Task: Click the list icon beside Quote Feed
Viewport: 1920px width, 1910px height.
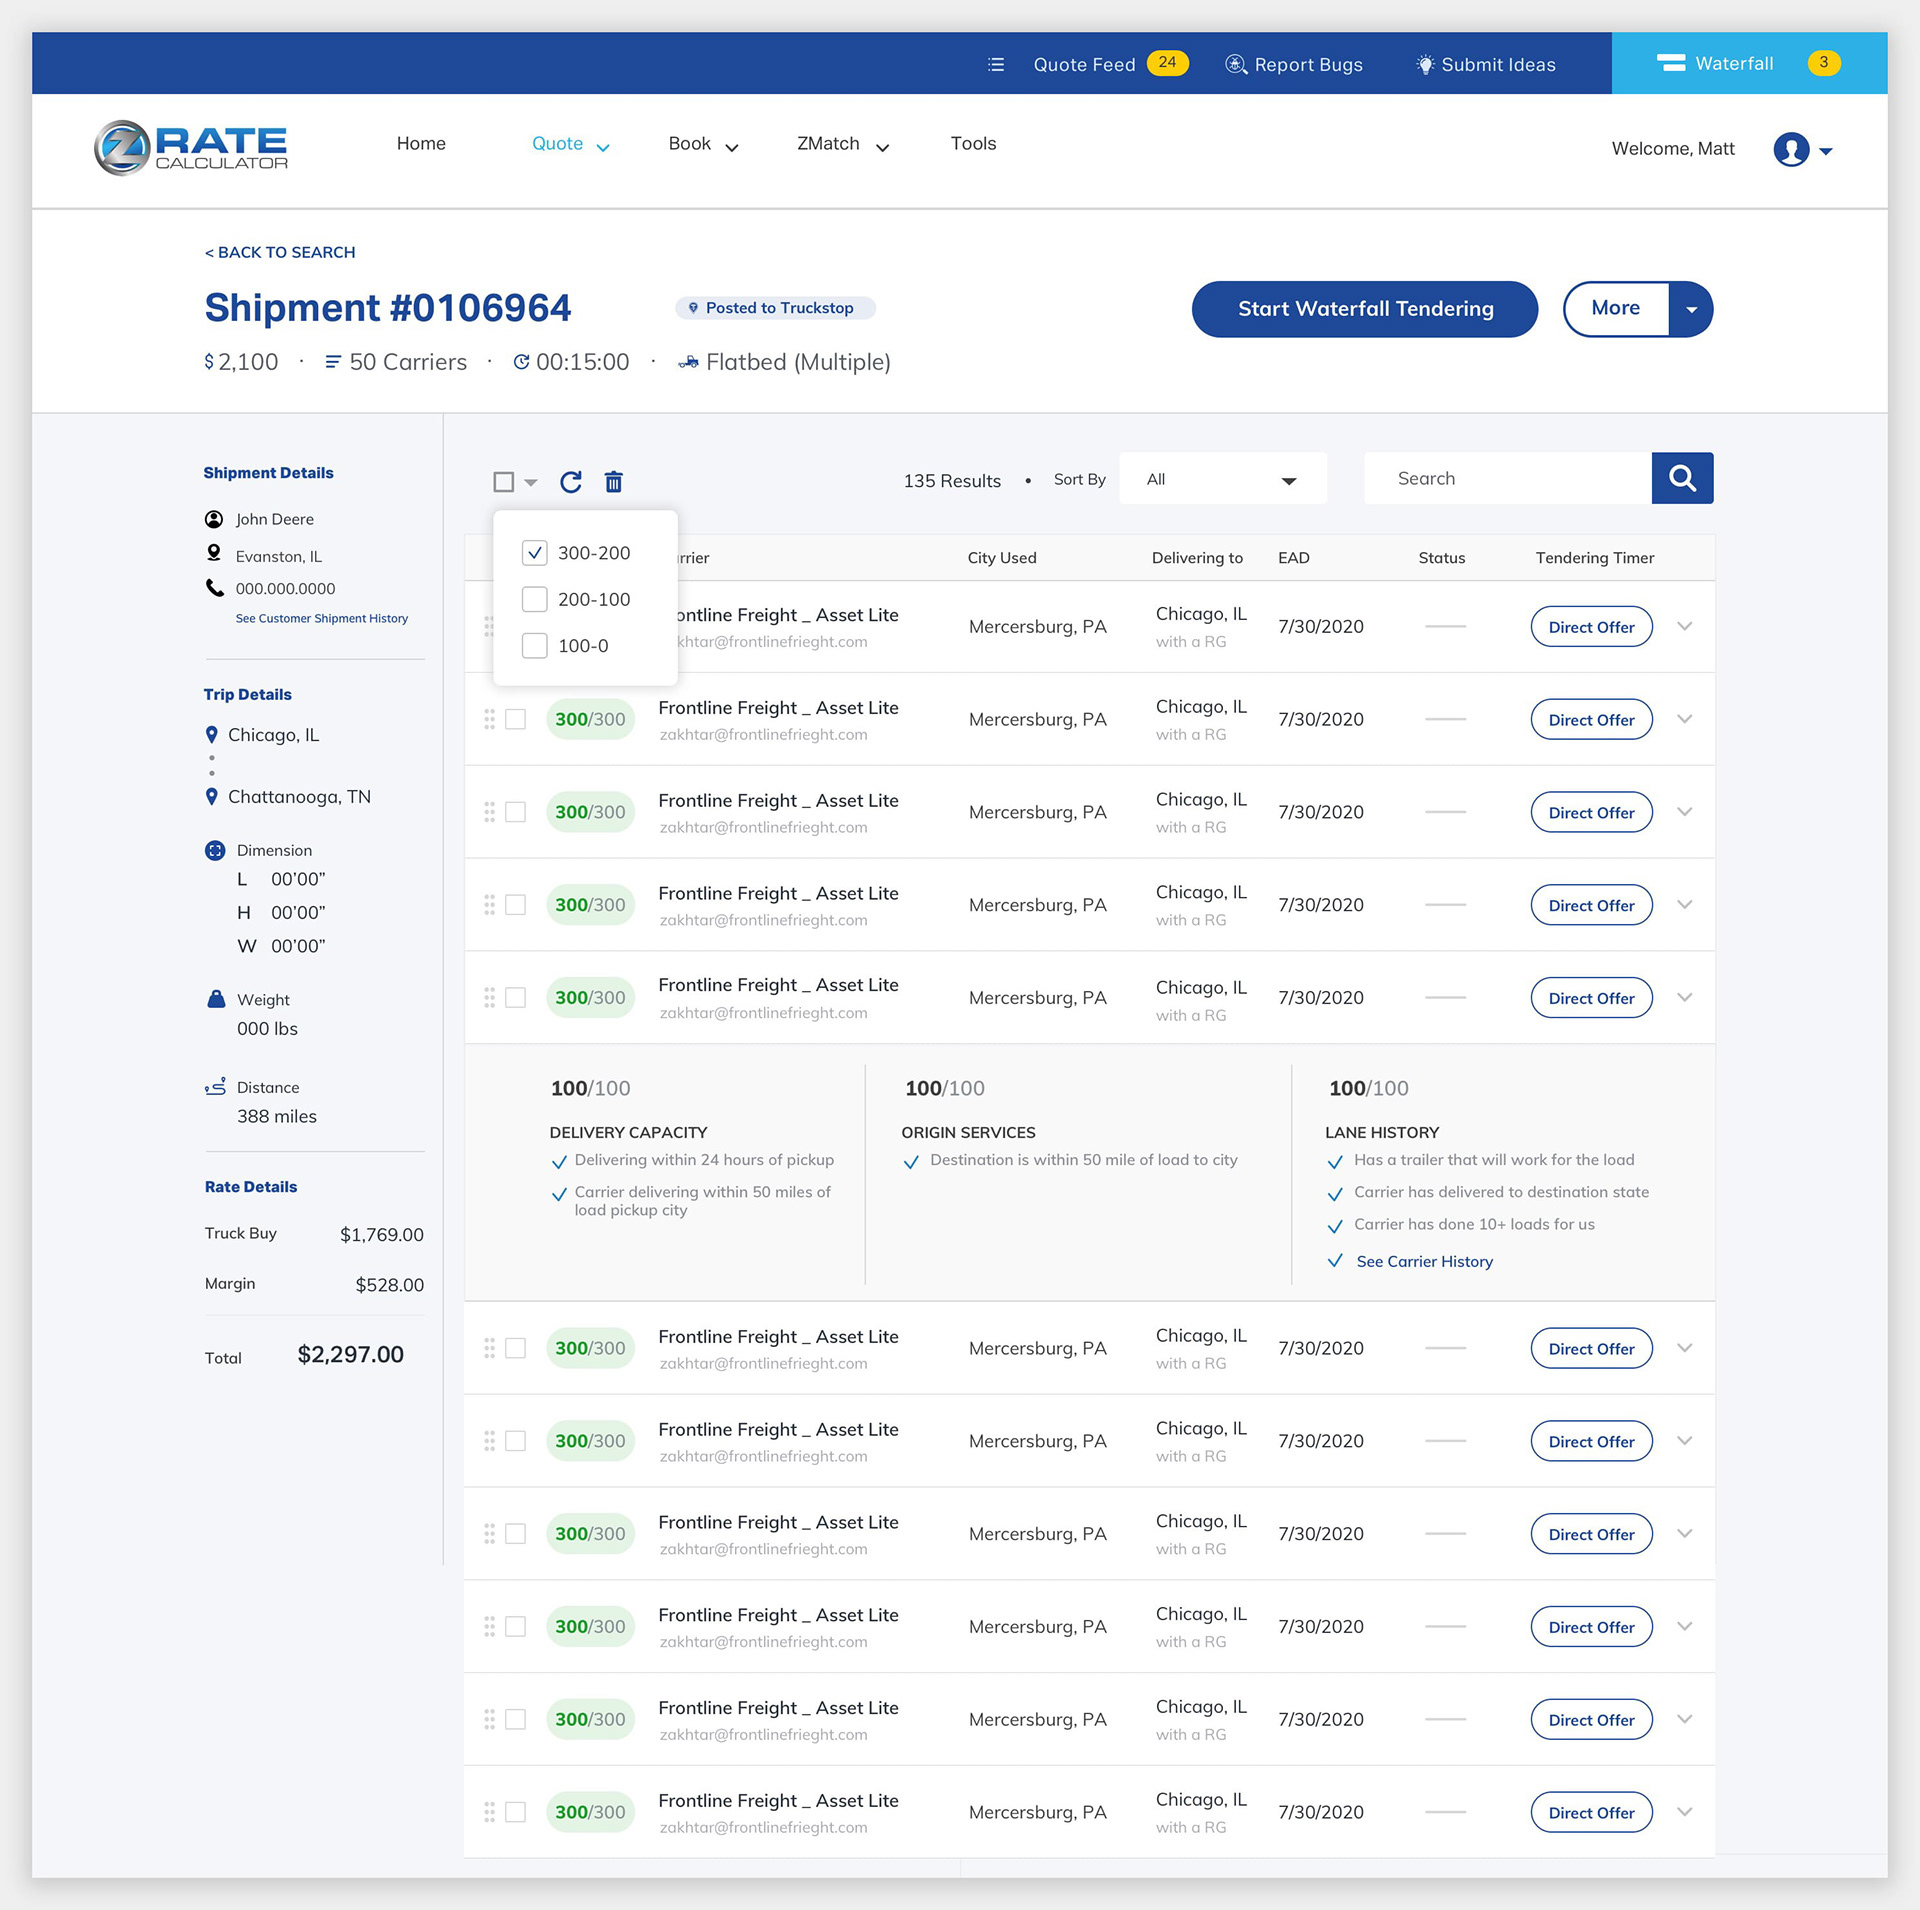Action: [x=996, y=64]
